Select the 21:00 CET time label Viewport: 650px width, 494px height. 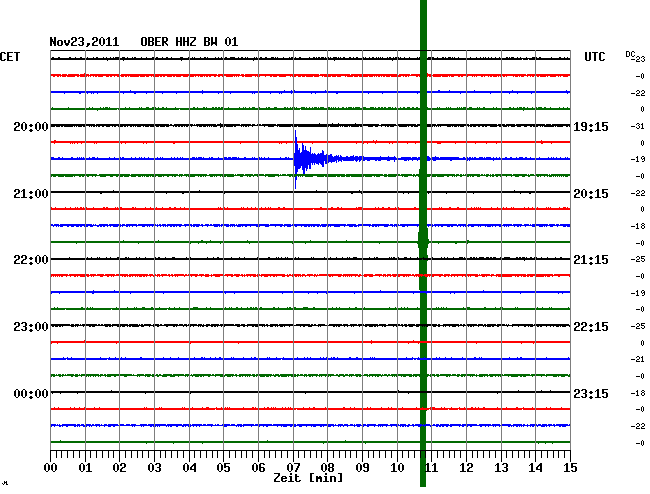point(31,194)
